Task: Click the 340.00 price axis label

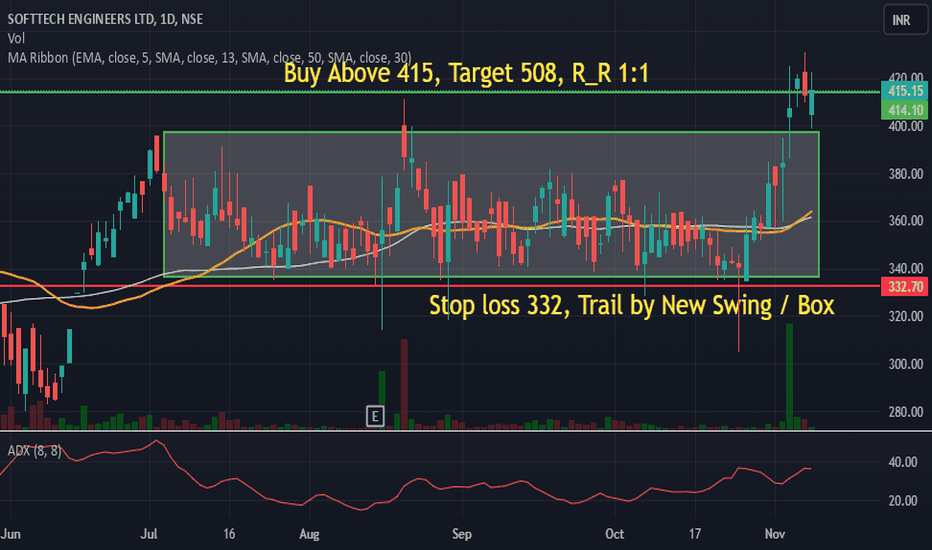Action: point(906,268)
